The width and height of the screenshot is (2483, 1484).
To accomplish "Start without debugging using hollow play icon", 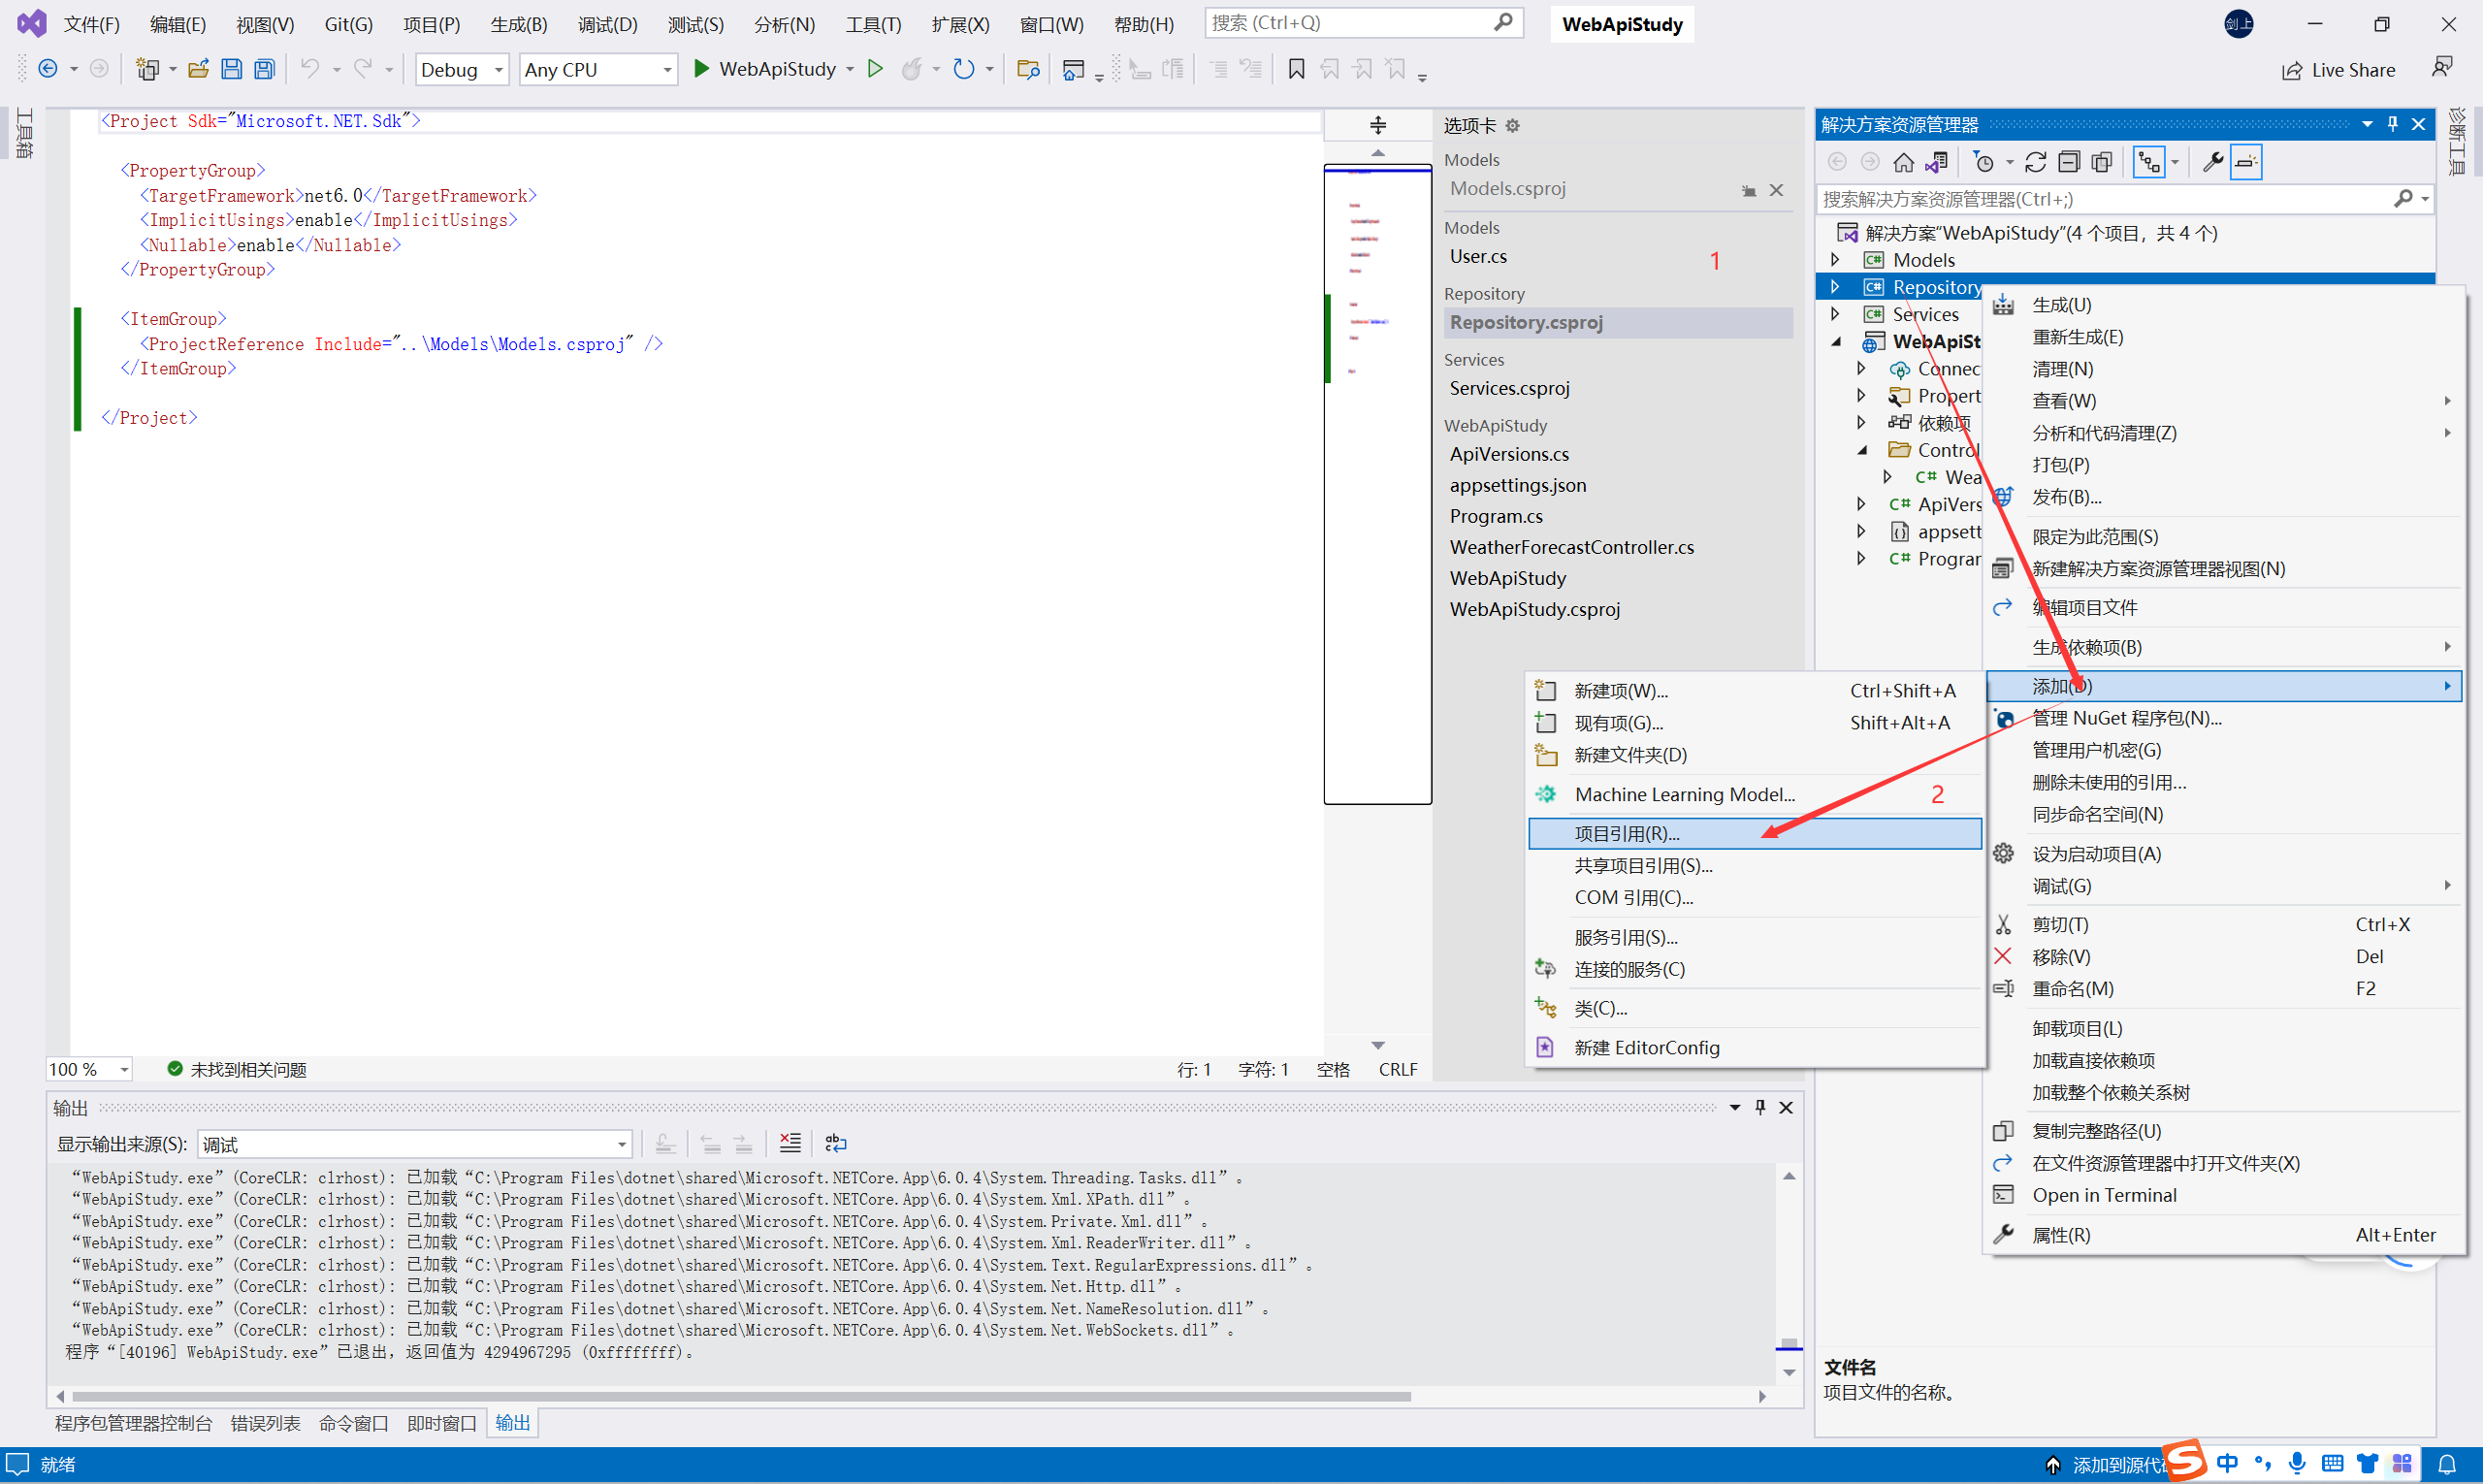I will tap(875, 69).
